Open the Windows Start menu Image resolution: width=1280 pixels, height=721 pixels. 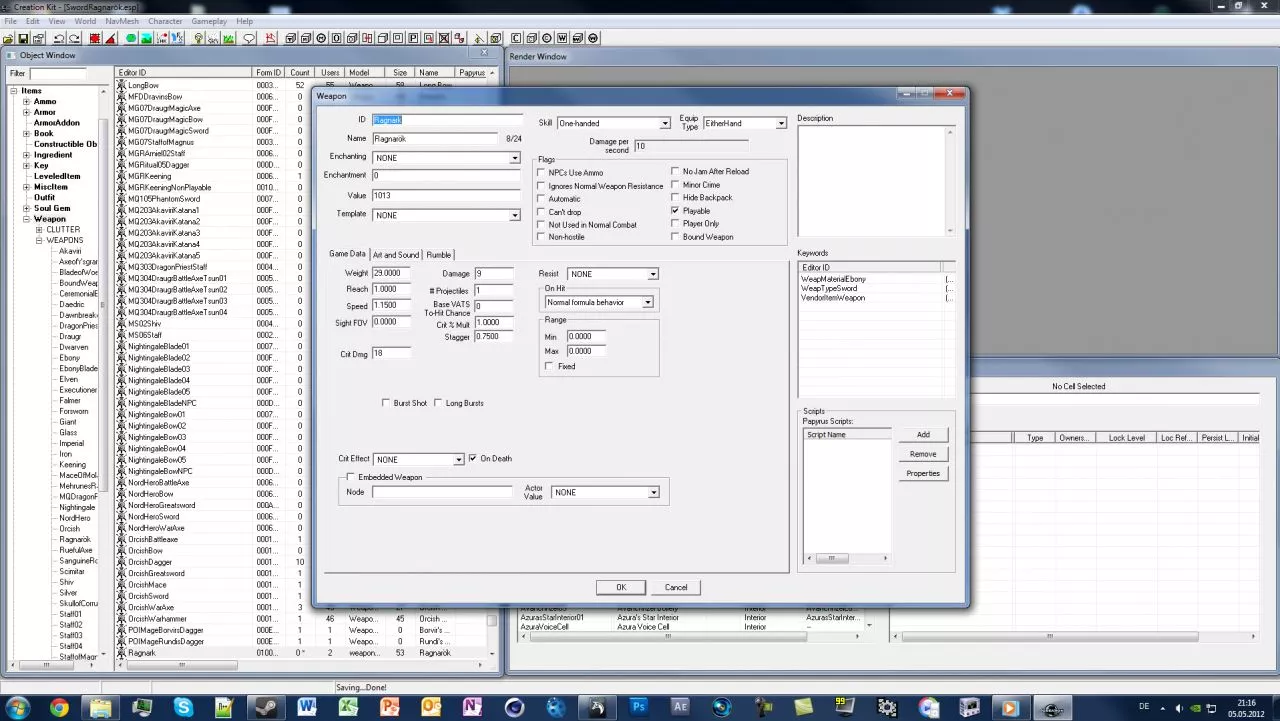point(18,708)
